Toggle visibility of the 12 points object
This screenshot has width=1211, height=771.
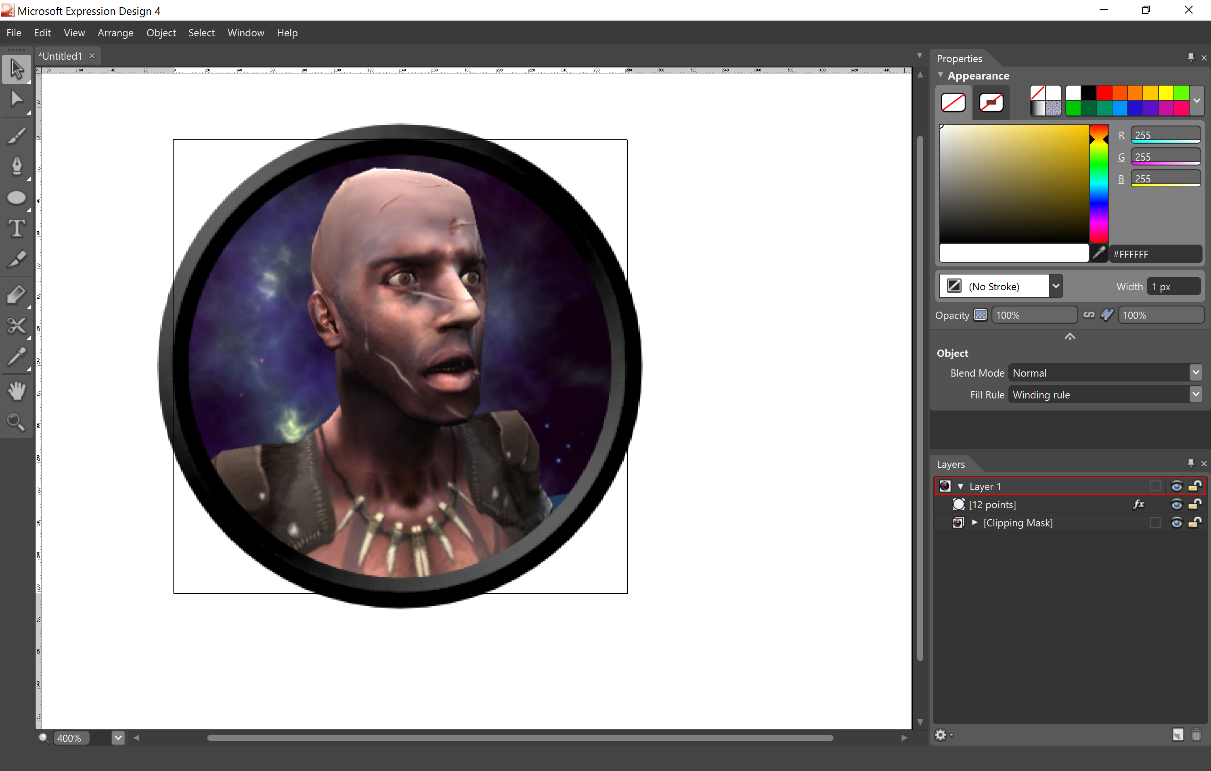tap(1177, 505)
